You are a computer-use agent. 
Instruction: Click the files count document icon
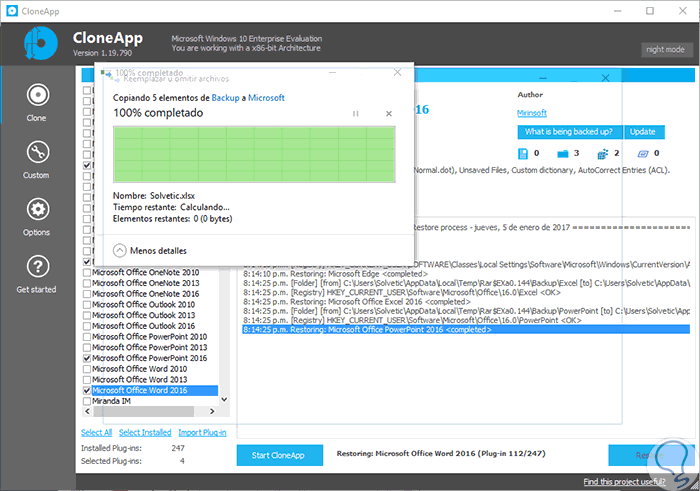(522, 154)
